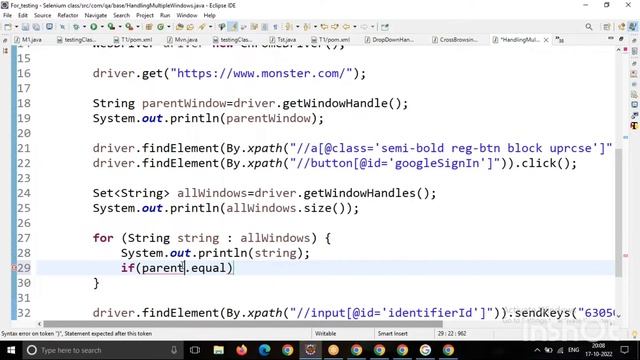Maximize the editor area
The width and height of the screenshot is (640, 360).
point(621,38)
